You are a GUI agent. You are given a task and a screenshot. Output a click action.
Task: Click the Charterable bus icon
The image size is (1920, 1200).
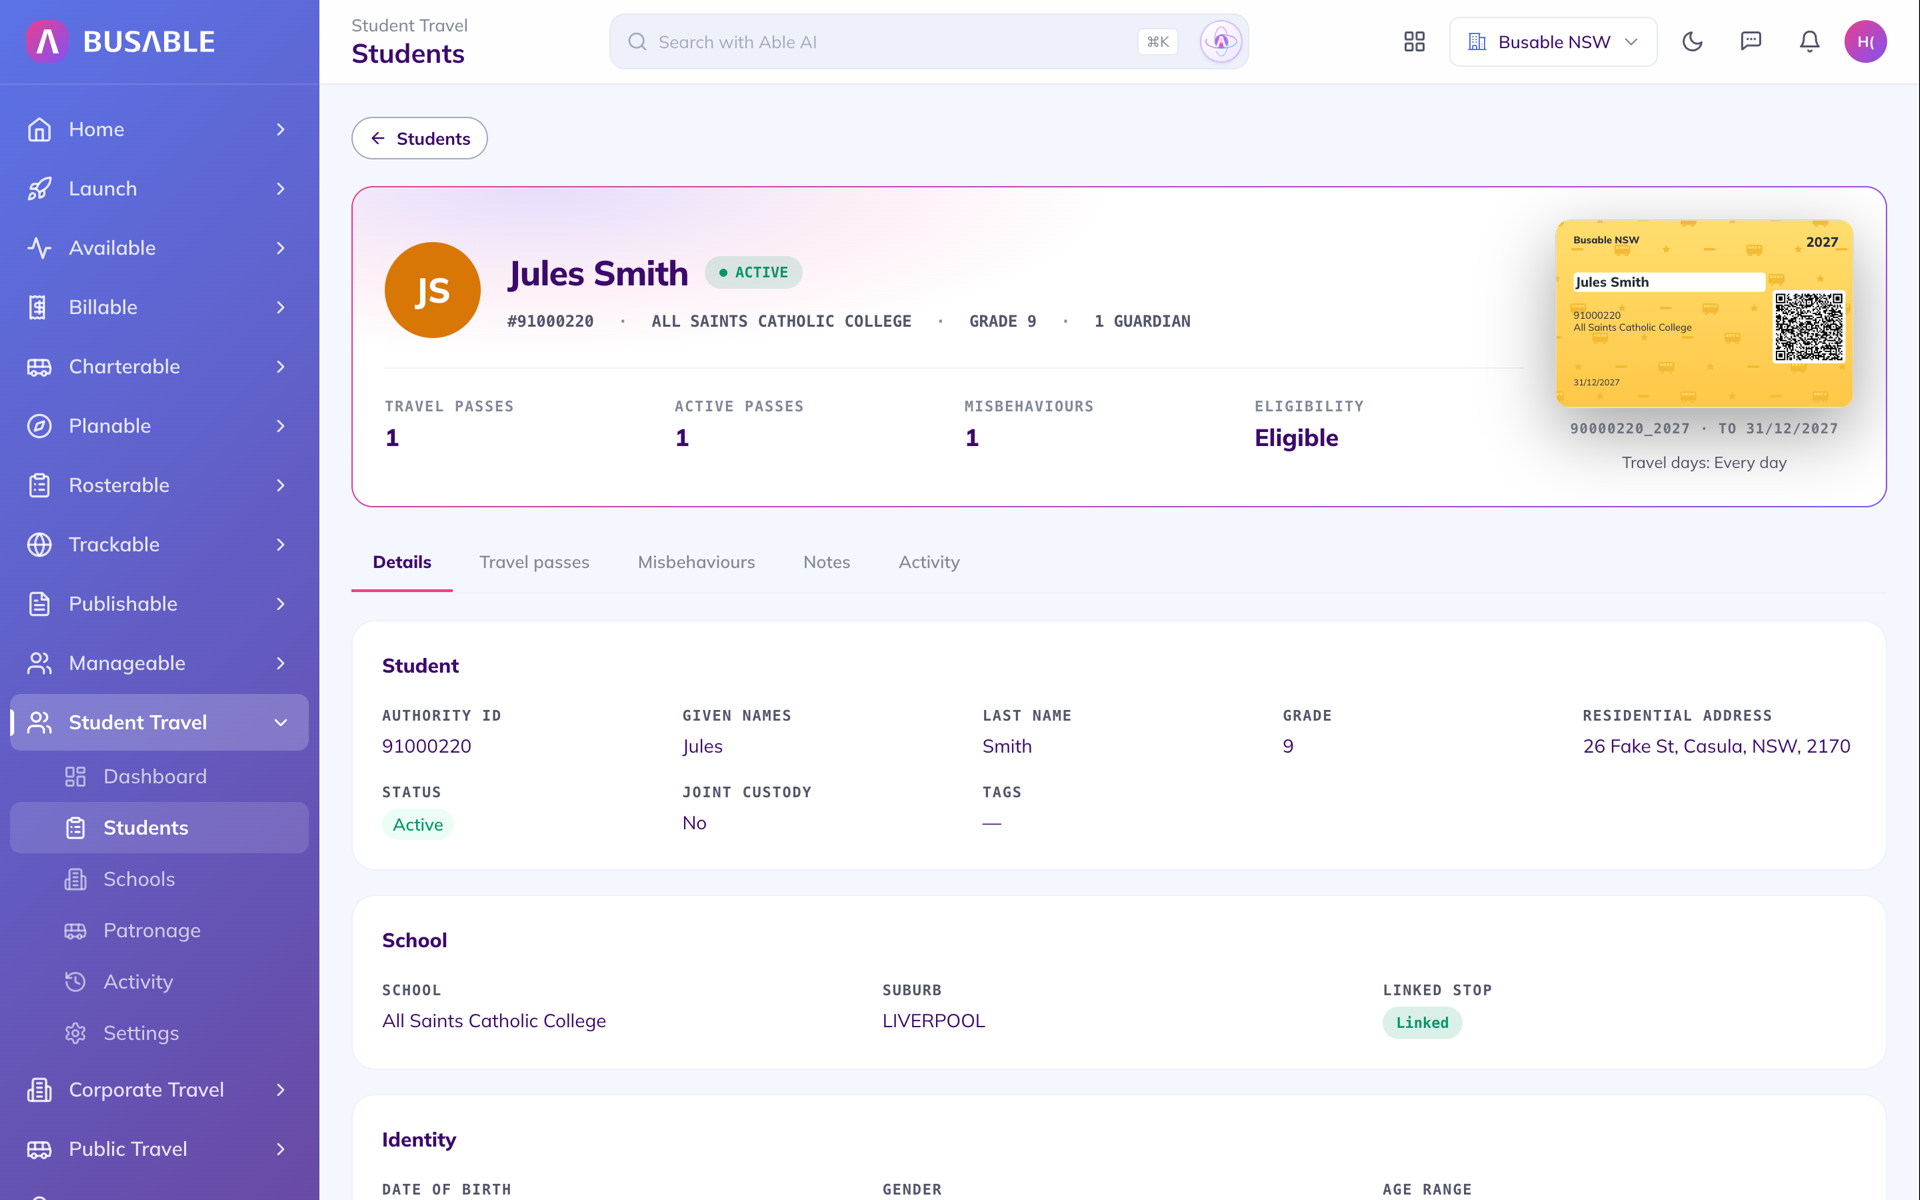(x=39, y=367)
